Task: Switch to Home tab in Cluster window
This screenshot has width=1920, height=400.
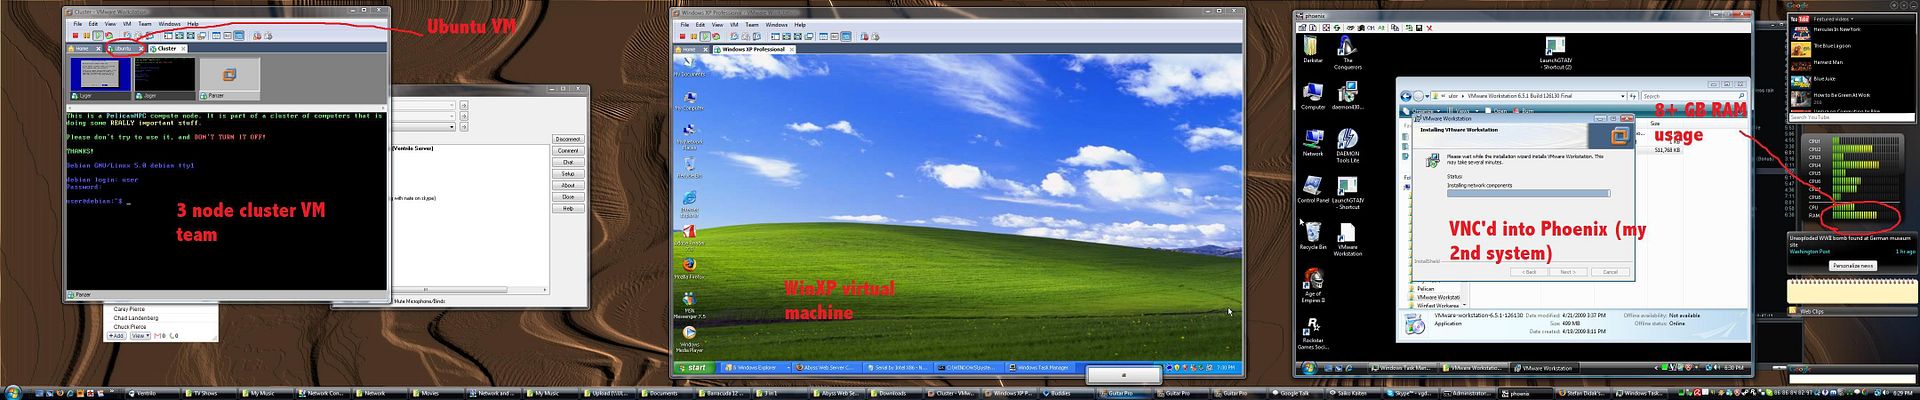Action: tap(81, 48)
